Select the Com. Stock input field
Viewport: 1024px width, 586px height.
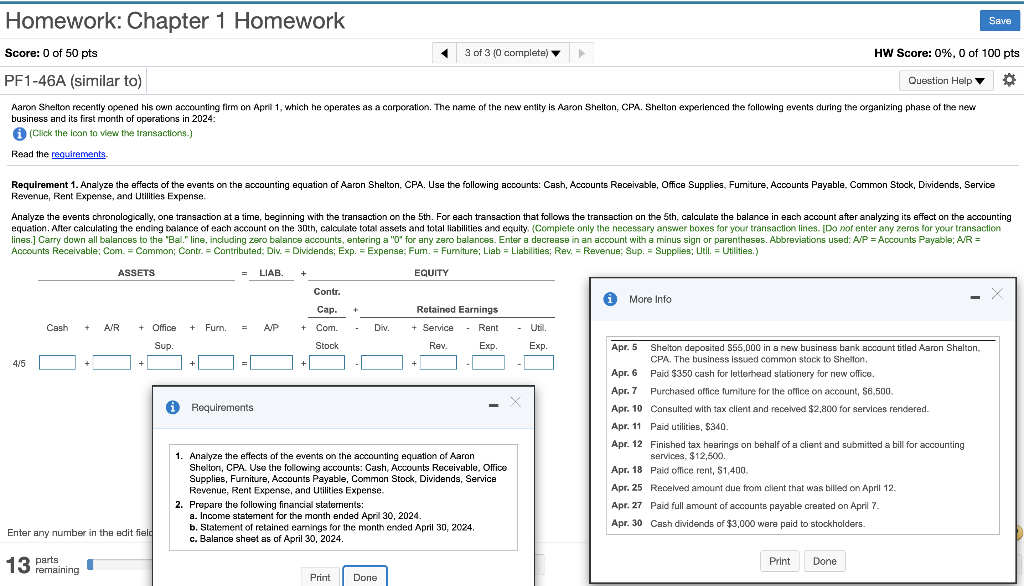coord(327,363)
